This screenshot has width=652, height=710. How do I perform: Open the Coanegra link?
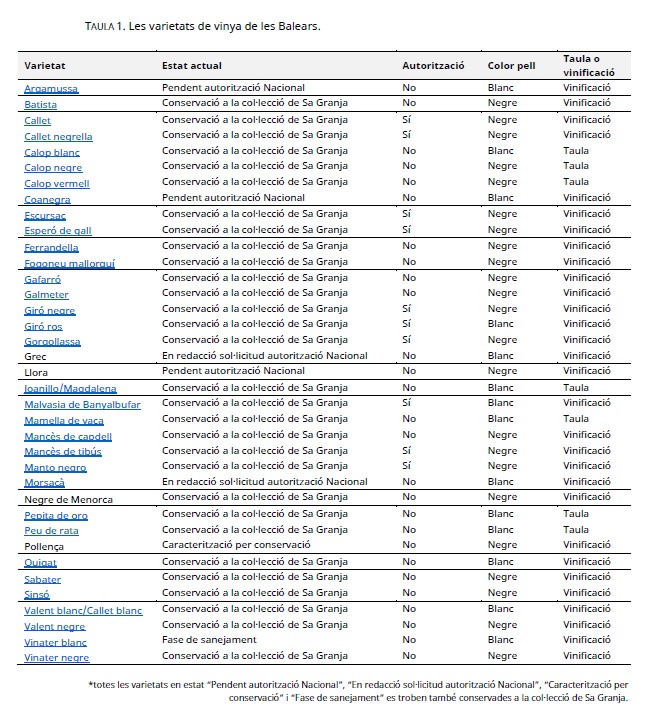point(47,199)
